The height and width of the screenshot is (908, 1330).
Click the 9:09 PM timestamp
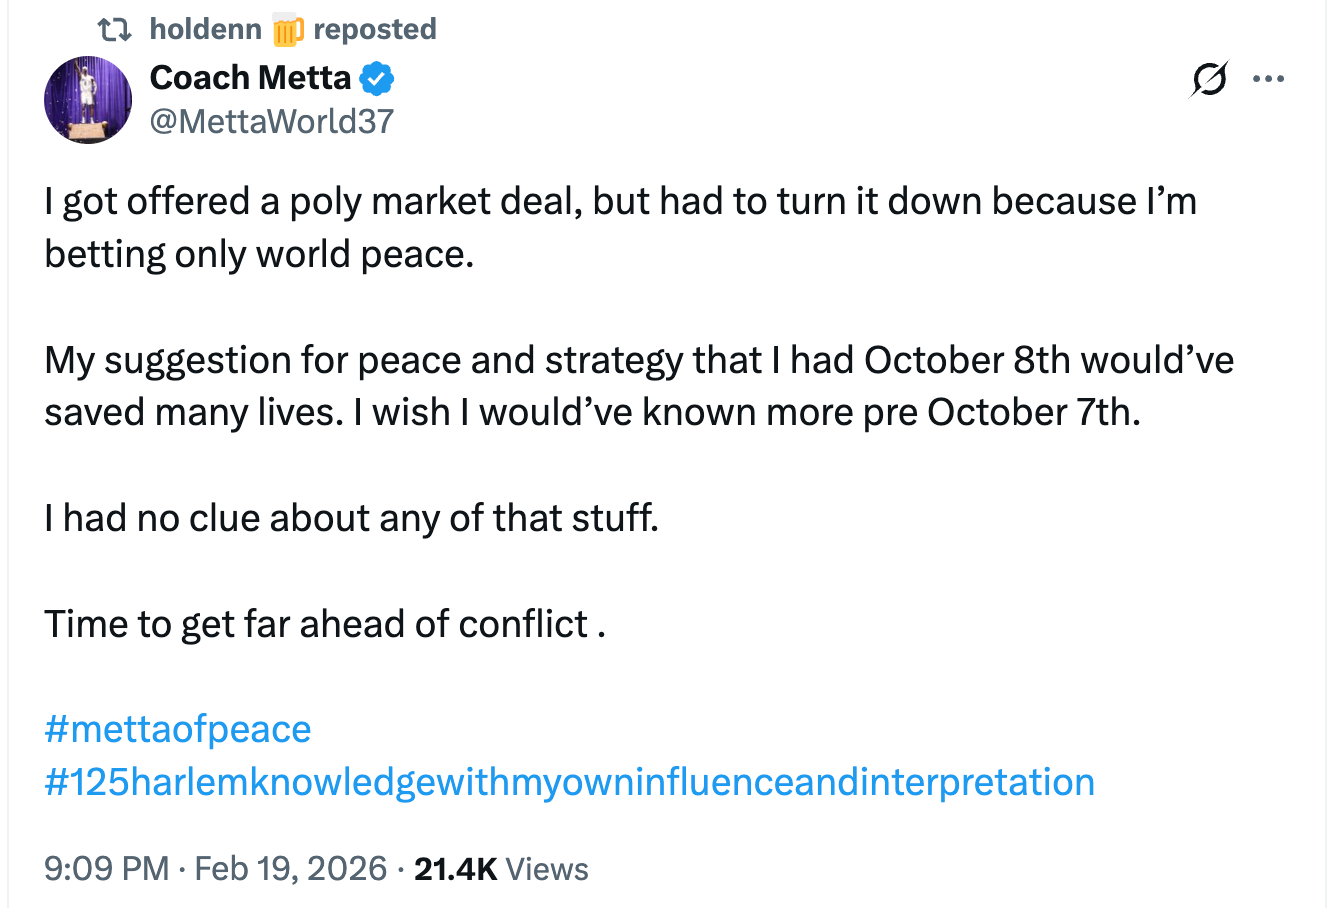click(x=106, y=868)
